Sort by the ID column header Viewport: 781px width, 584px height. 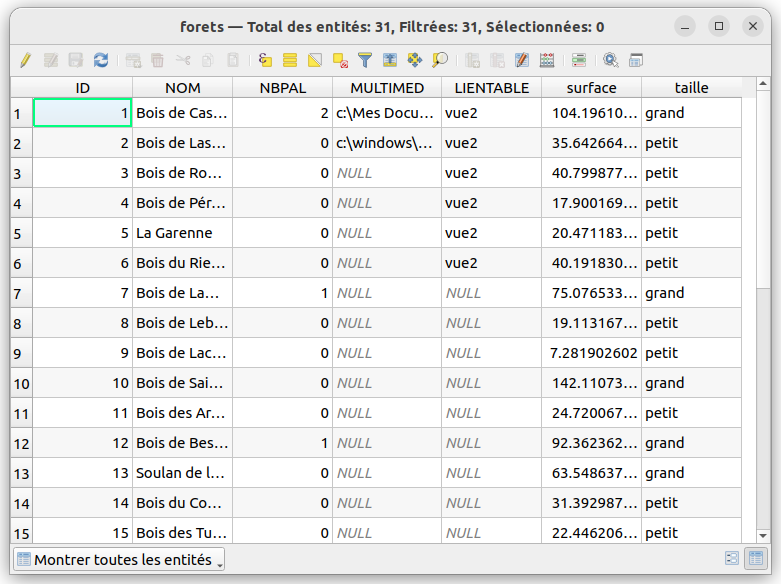pos(83,88)
